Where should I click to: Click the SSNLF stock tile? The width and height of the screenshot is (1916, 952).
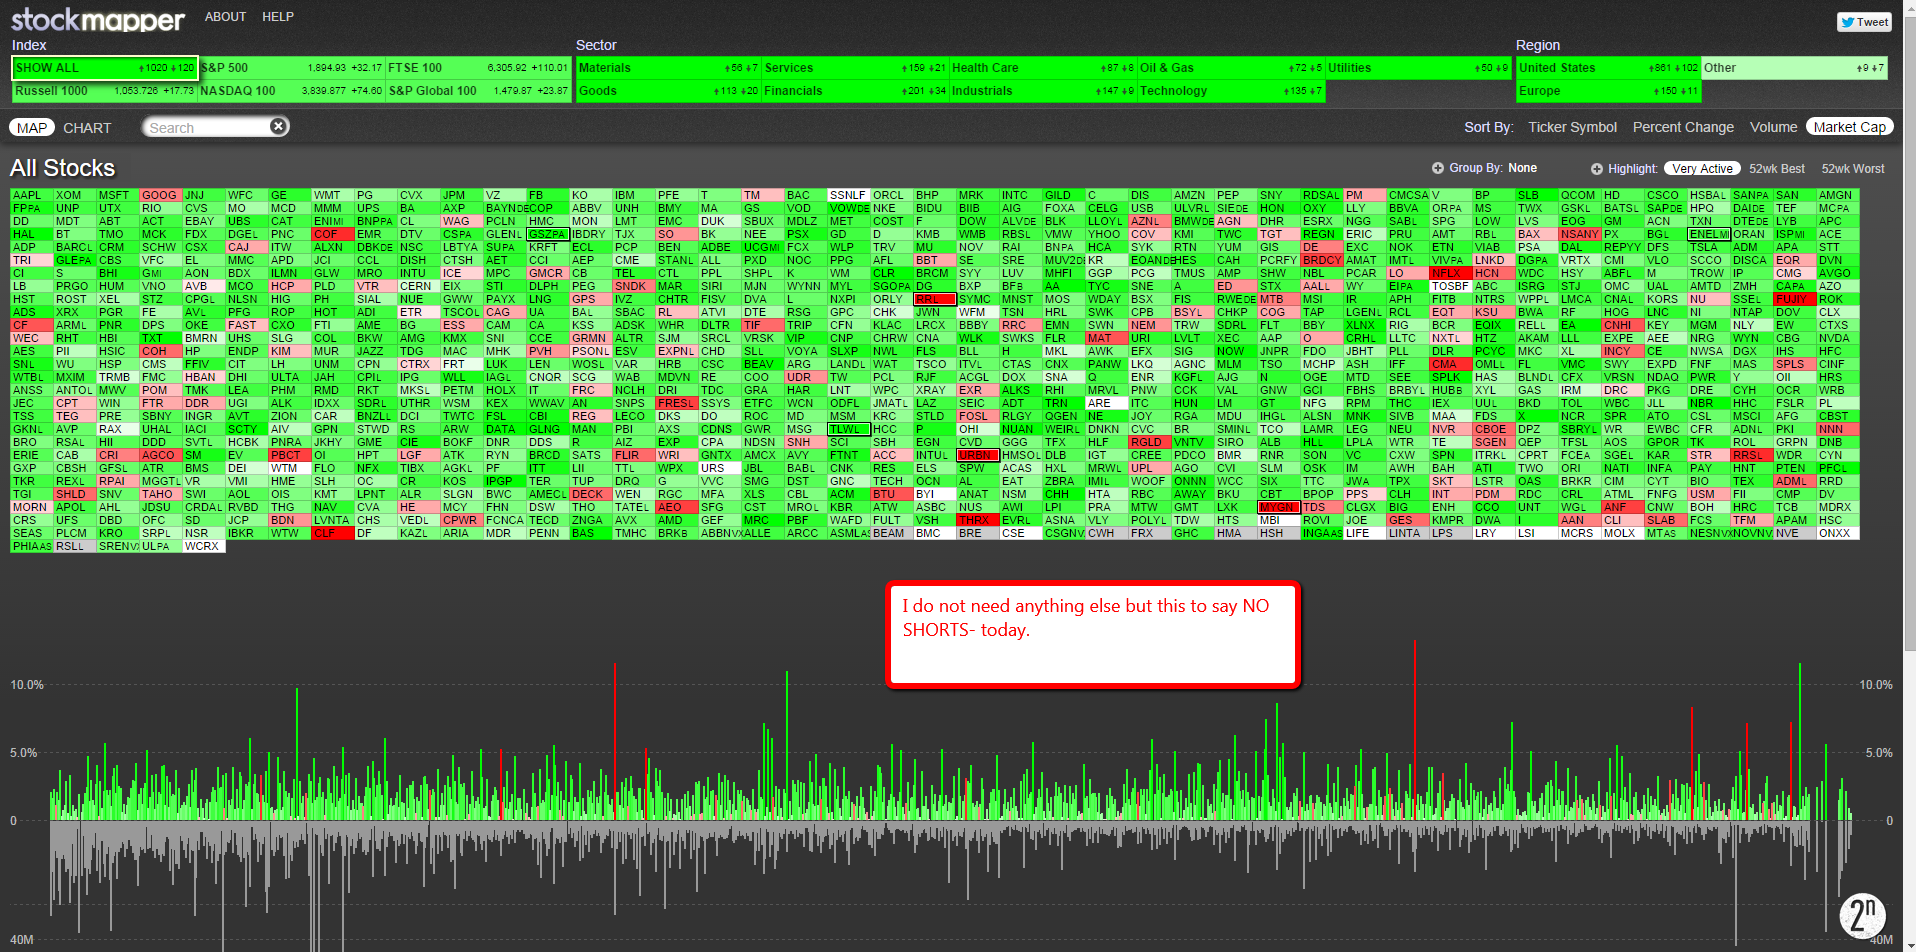[848, 196]
